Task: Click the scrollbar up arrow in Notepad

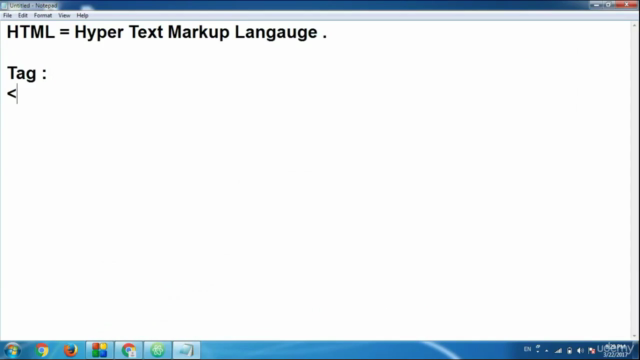Action: (x=635, y=25)
